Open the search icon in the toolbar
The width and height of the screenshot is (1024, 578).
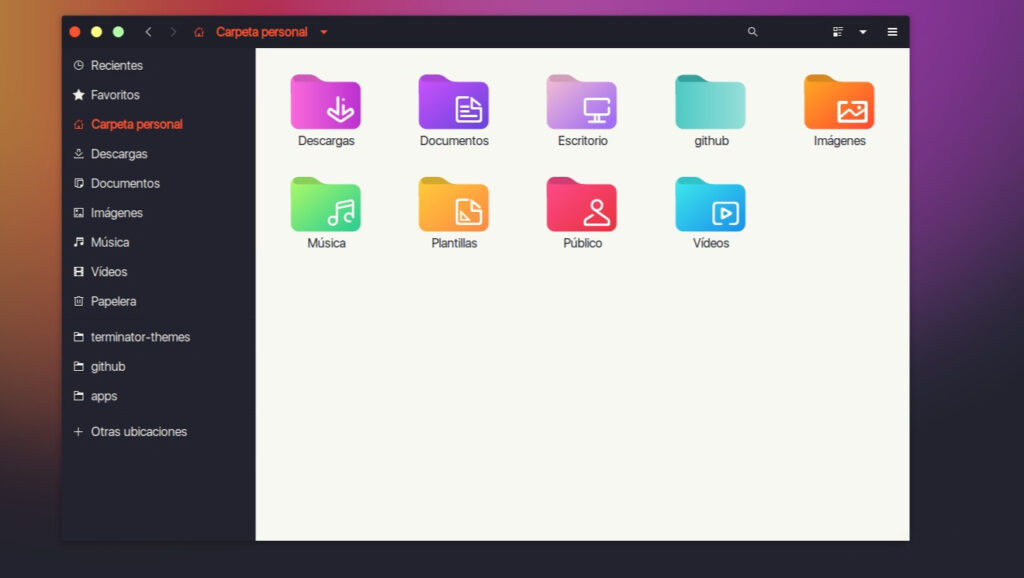[752, 31]
